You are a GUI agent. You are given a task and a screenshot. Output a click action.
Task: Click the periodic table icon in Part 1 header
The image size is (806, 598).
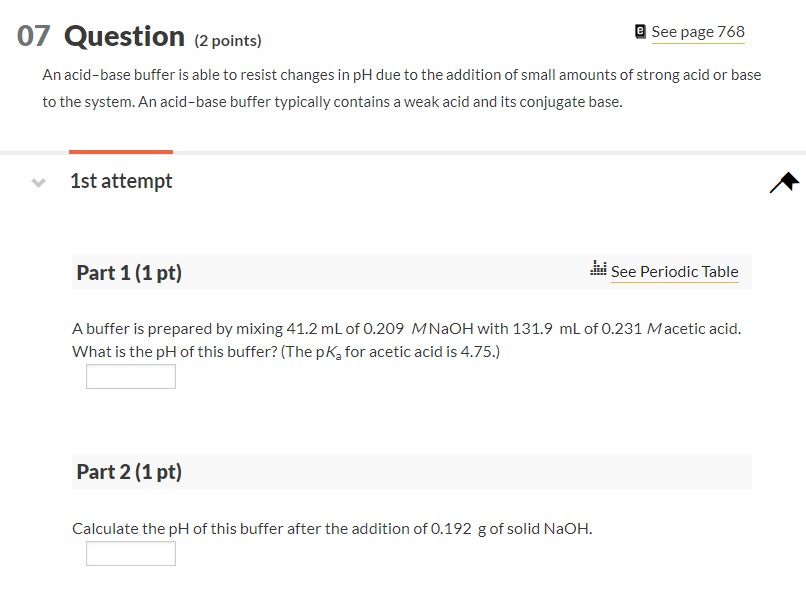tap(598, 268)
